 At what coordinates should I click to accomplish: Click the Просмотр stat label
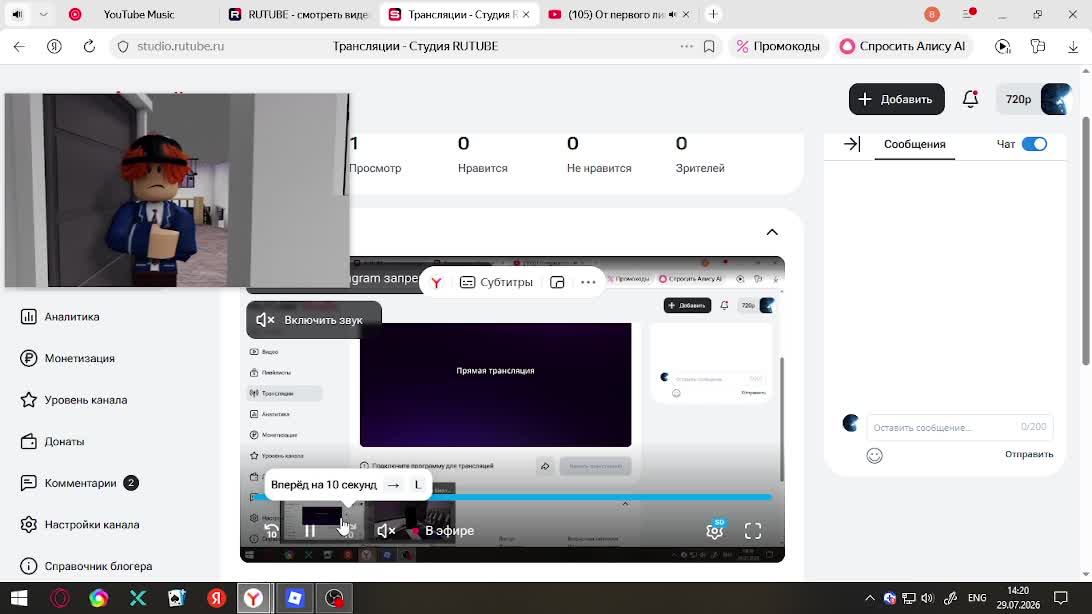(375, 168)
